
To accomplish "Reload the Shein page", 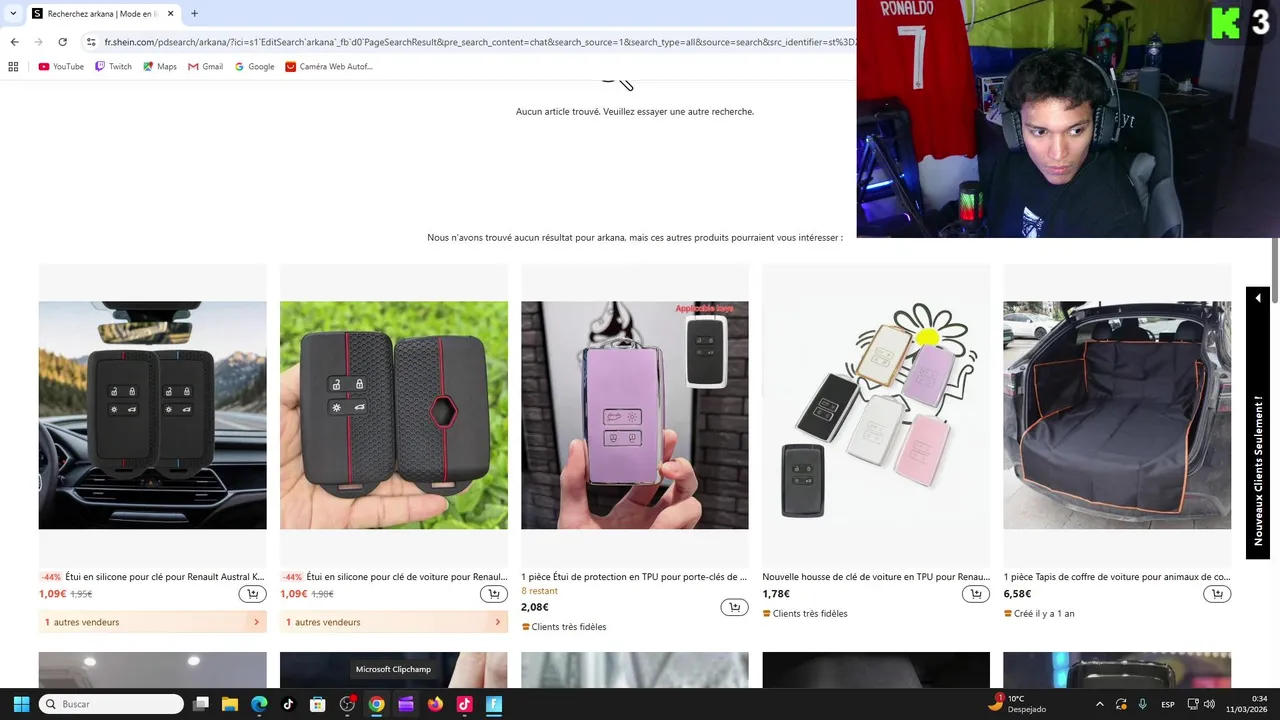I will pos(62,42).
